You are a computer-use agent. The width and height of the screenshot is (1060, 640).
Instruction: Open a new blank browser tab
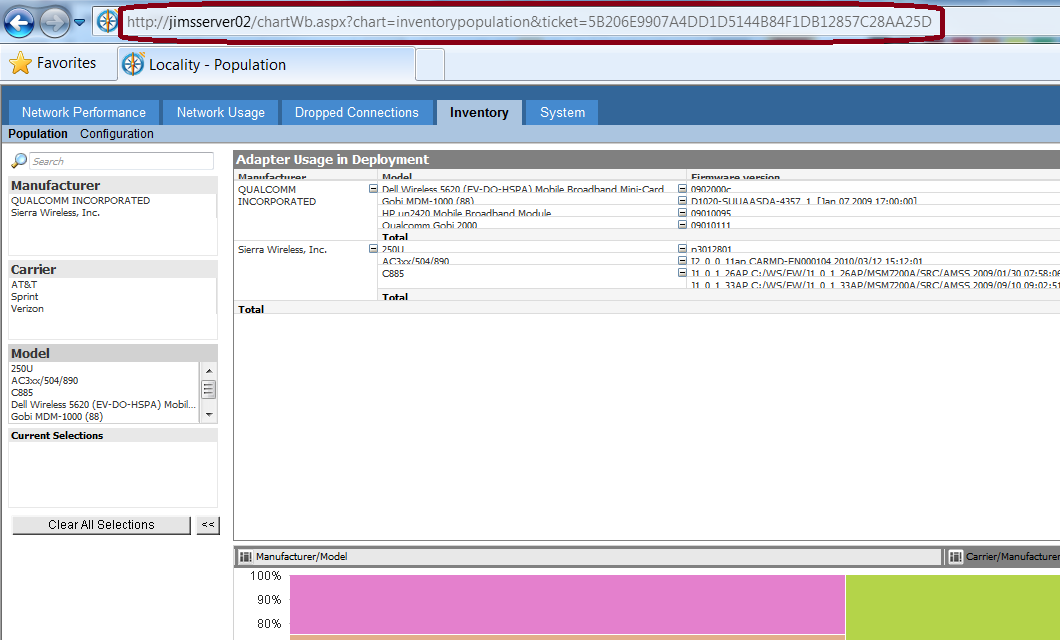pos(430,64)
